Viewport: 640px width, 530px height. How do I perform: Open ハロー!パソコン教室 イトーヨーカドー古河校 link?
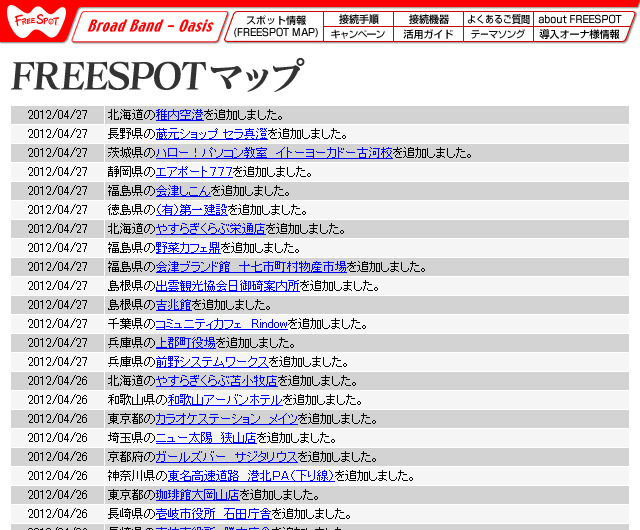pyautogui.click(x=274, y=153)
